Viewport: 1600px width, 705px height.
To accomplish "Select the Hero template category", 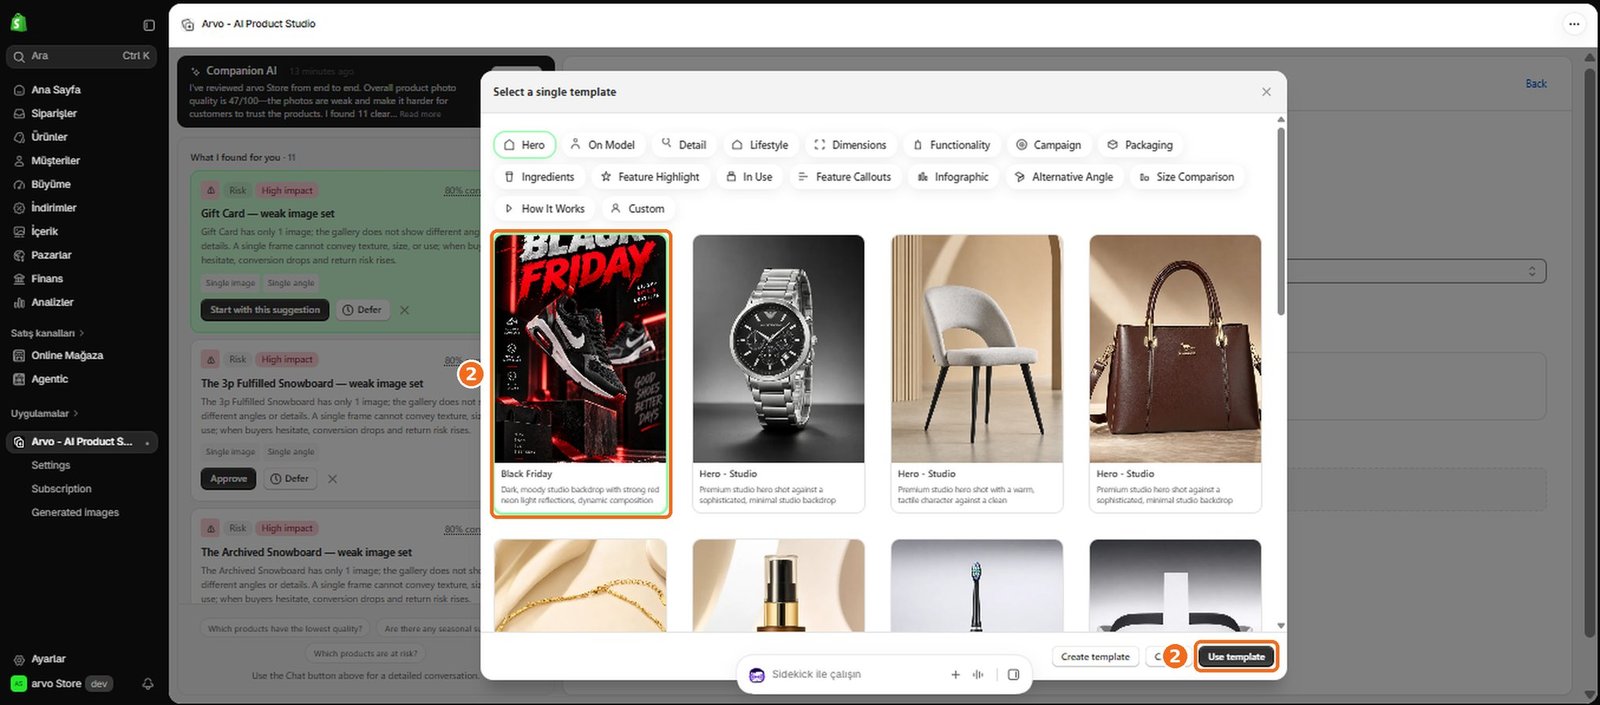I will coord(524,145).
